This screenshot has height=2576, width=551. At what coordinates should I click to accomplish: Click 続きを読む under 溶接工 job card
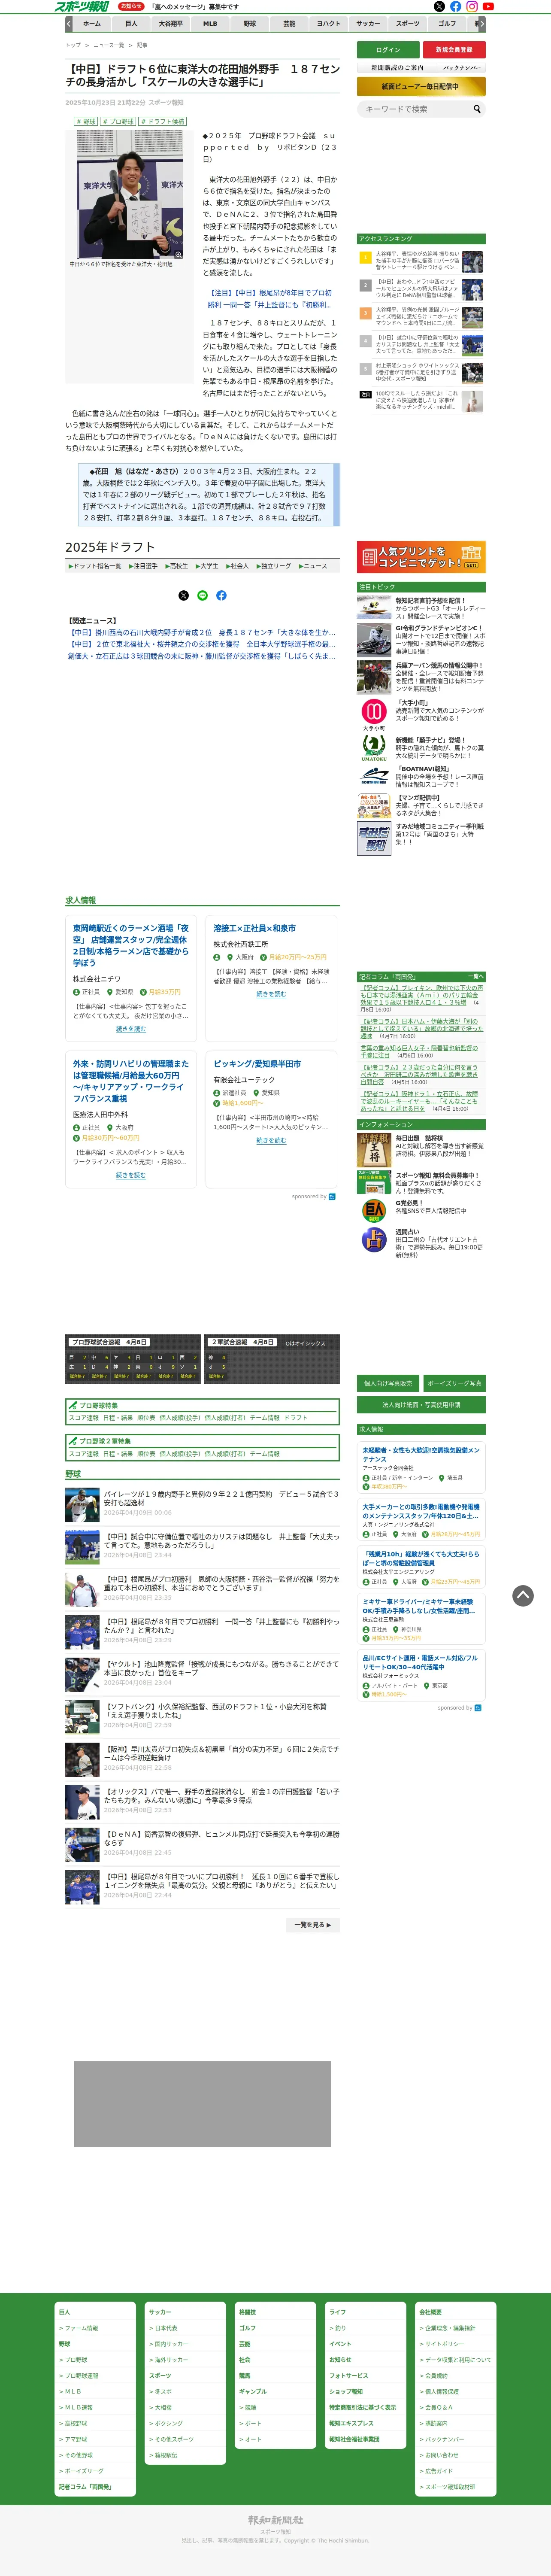271,994
